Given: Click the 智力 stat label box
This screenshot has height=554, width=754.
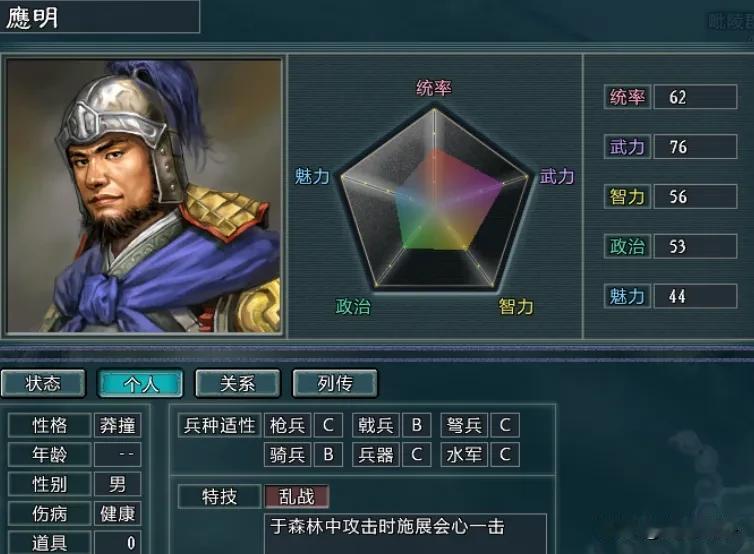Looking at the screenshot, I should tap(627, 197).
